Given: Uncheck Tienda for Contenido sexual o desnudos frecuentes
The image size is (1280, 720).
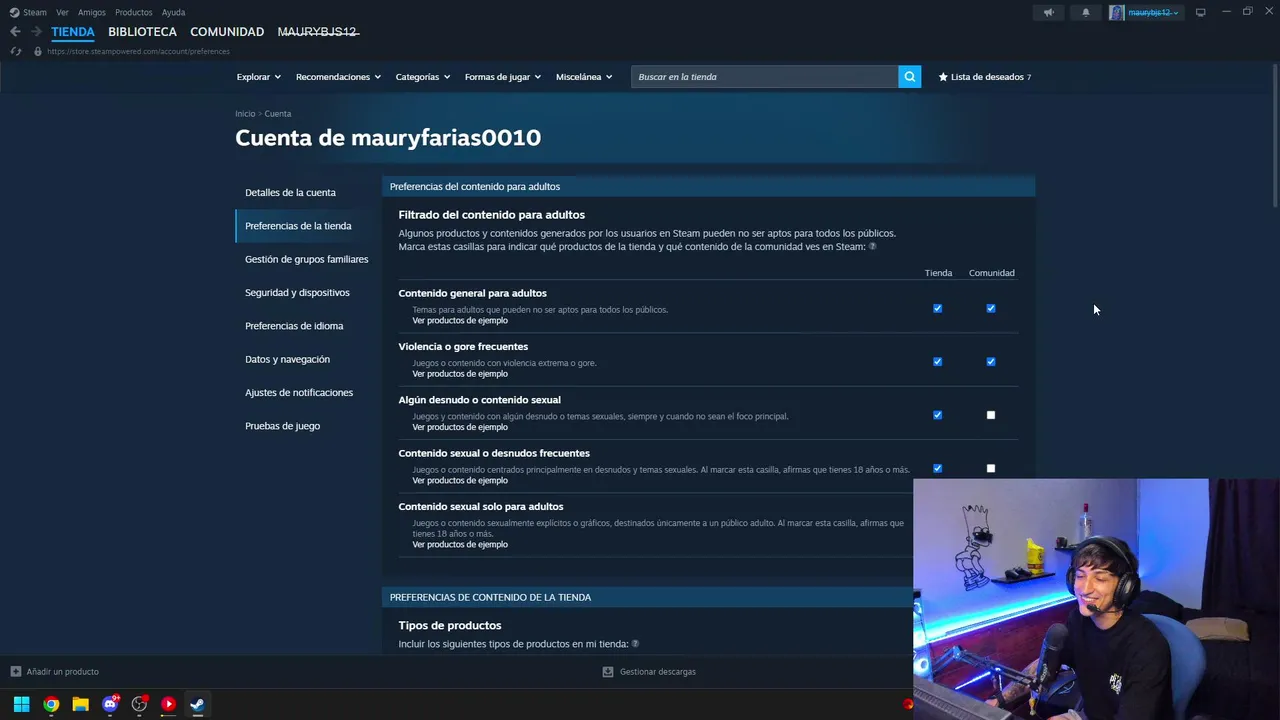Looking at the screenshot, I should pos(937,468).
